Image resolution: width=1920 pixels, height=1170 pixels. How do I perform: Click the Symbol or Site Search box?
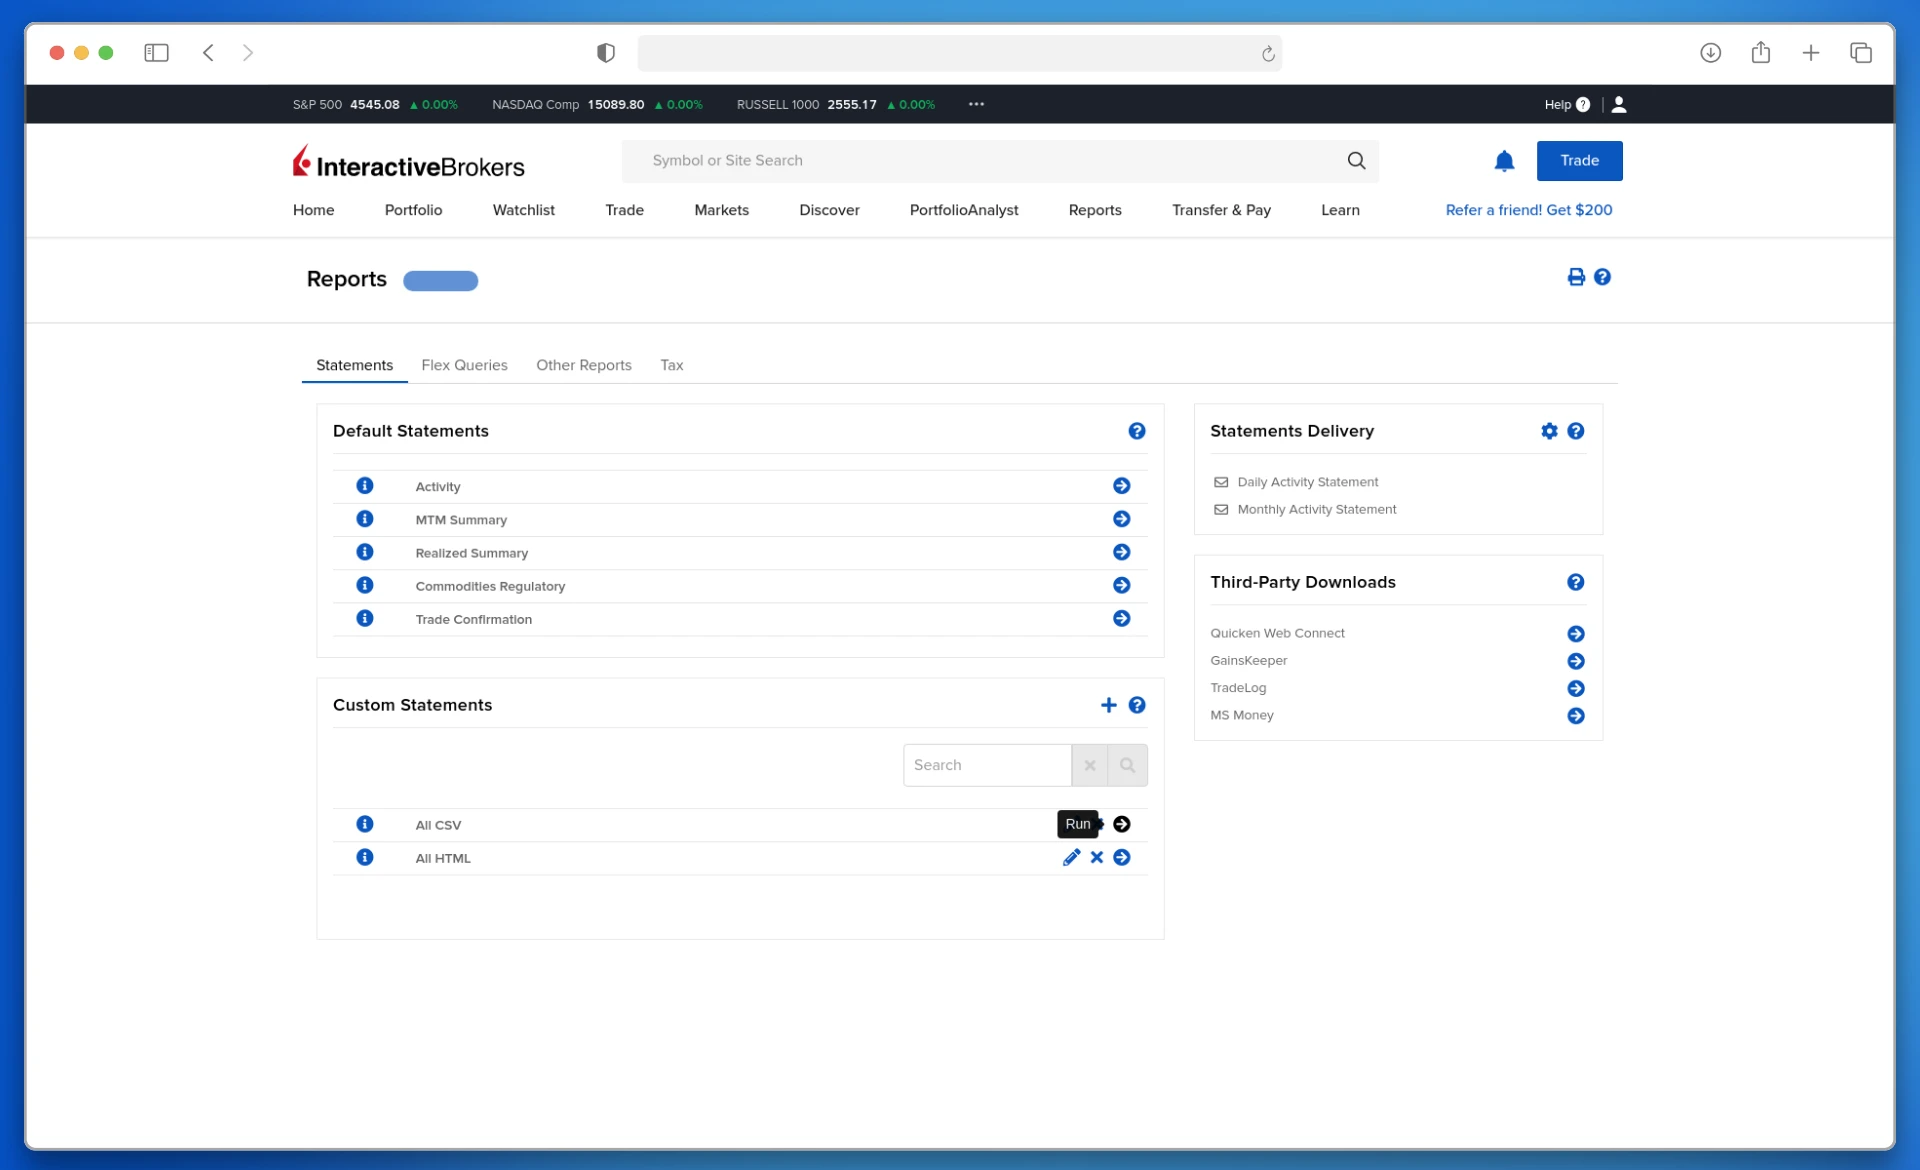[990, 161]
